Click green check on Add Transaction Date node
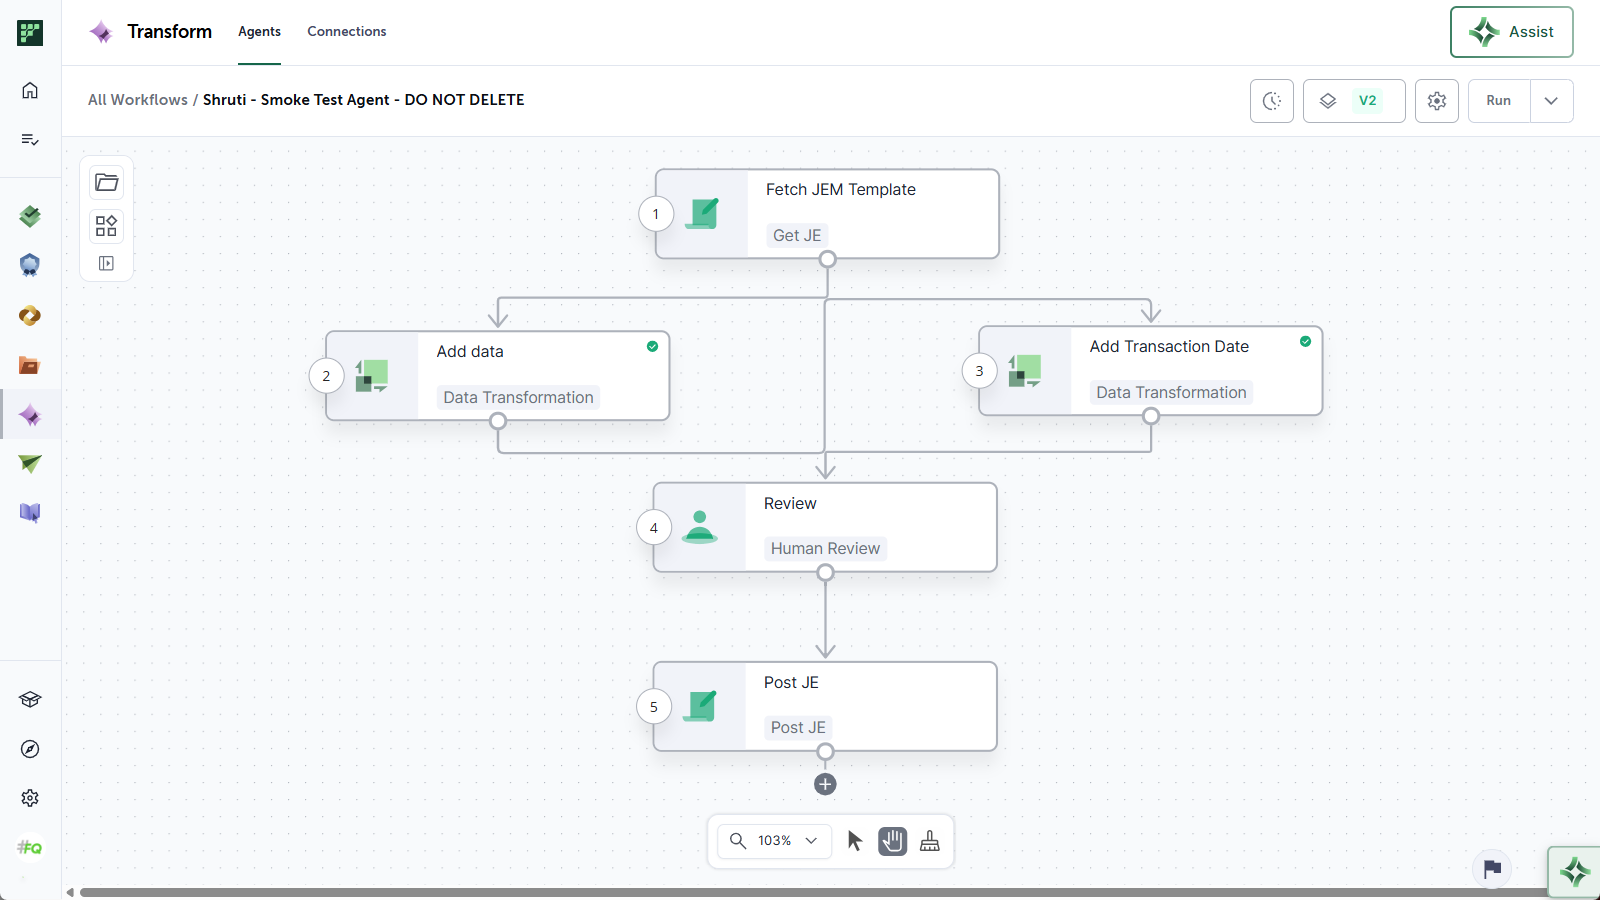Screen dimensions: 1600x900 [1305, 342]
